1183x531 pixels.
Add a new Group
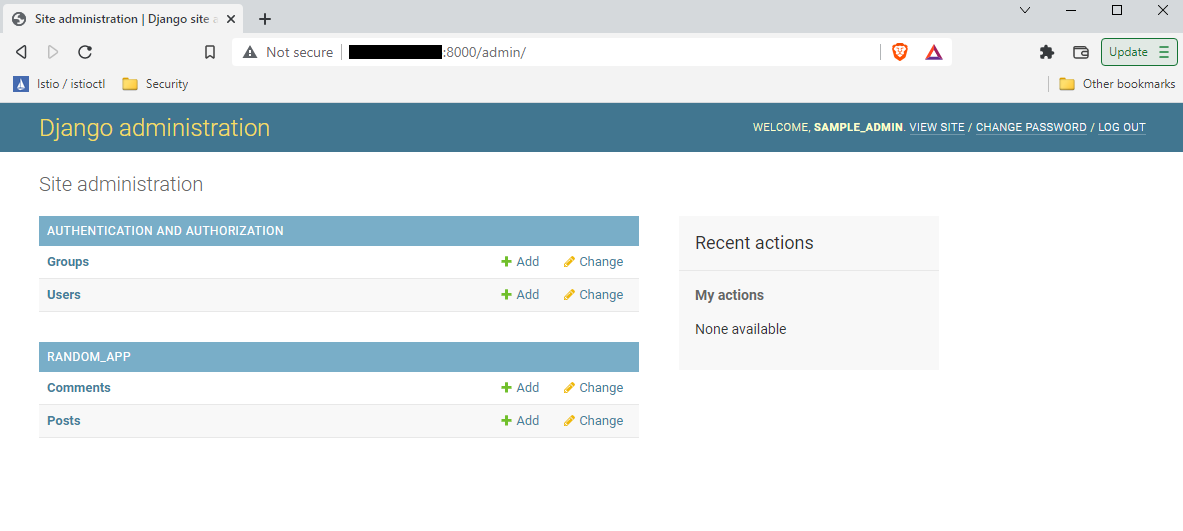point(521,262)
